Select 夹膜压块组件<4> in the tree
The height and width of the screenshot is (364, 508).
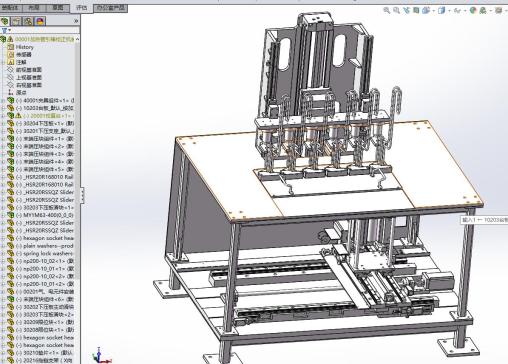coord(45,162)
